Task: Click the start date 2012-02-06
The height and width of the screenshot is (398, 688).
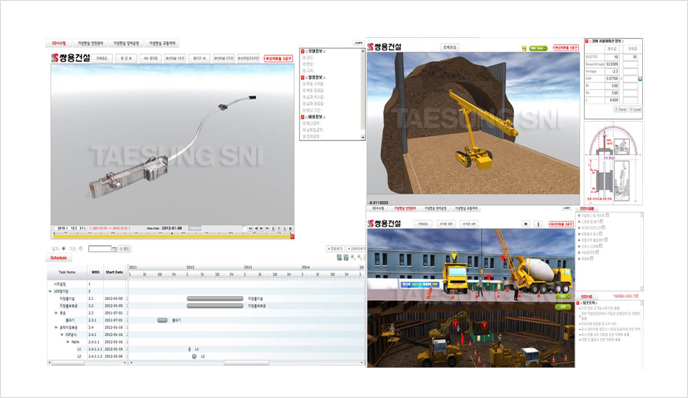Action: (114, 356)
